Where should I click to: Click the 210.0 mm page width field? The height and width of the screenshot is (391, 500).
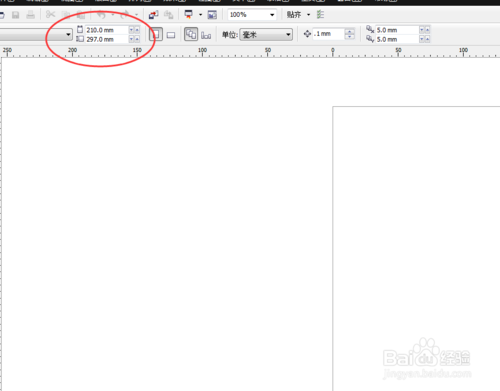tap(107, 30)
